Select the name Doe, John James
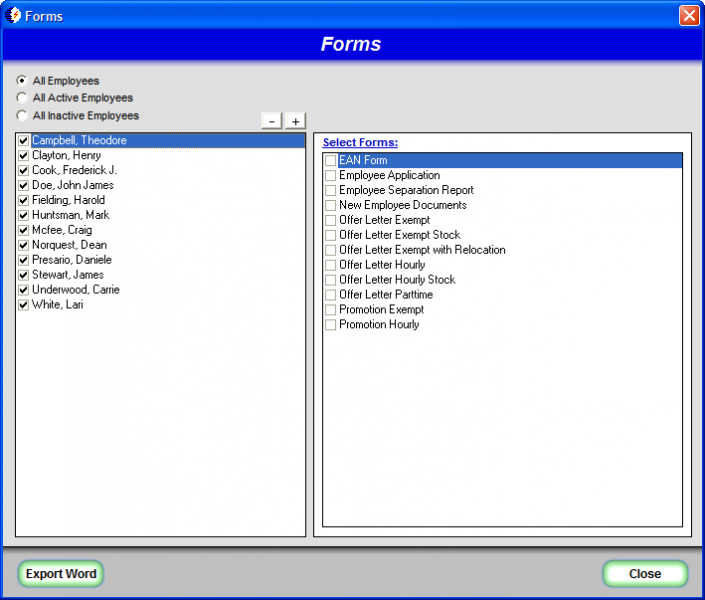The width and height of the screenshot is (705, 600). [x=73, y=185]
